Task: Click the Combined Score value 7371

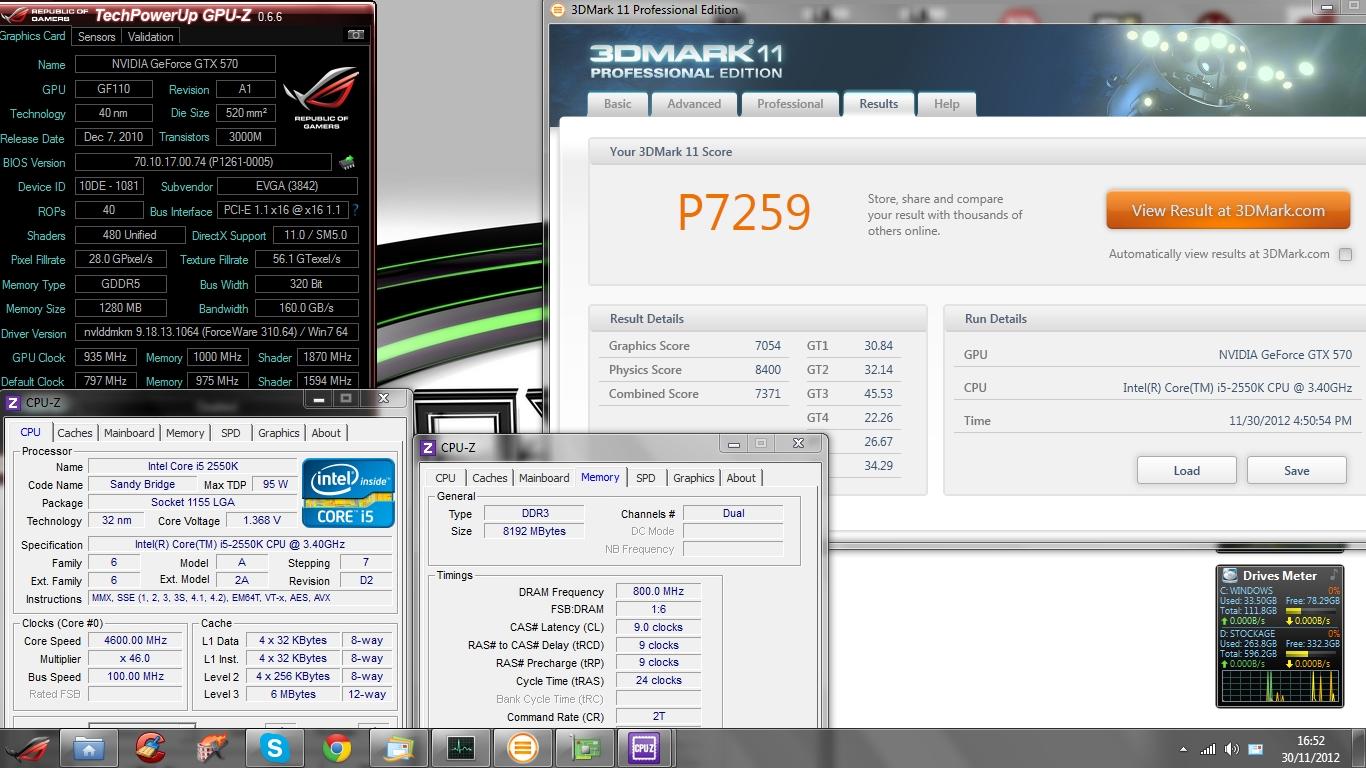Action: tap(767, 394)
